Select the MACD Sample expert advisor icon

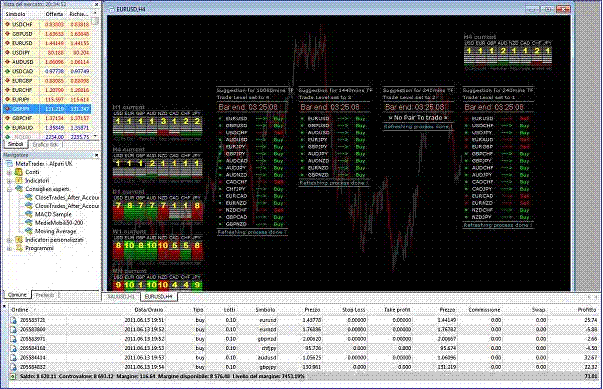[x=28, y=214]
